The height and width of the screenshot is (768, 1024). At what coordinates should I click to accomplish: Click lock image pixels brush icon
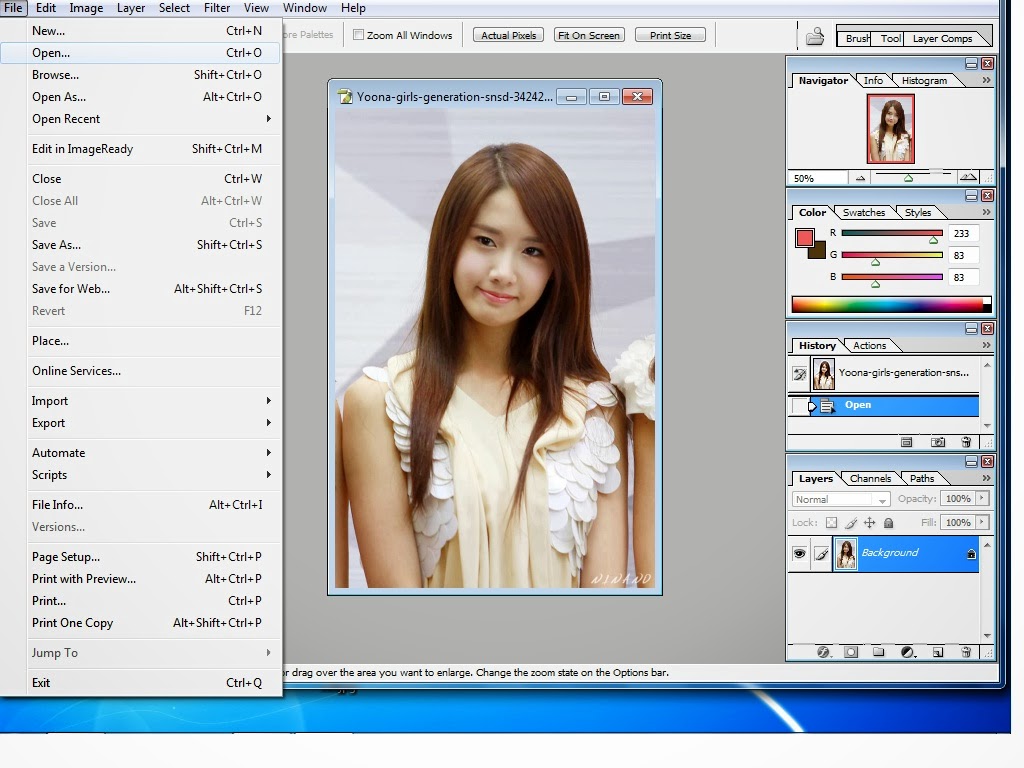[x=851, y=522]
